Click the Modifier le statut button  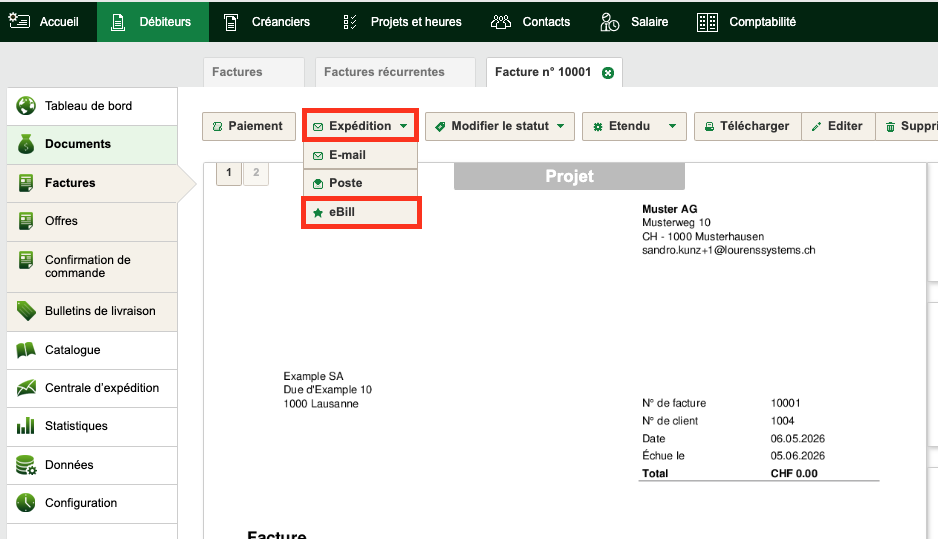[x=500, y=126]
